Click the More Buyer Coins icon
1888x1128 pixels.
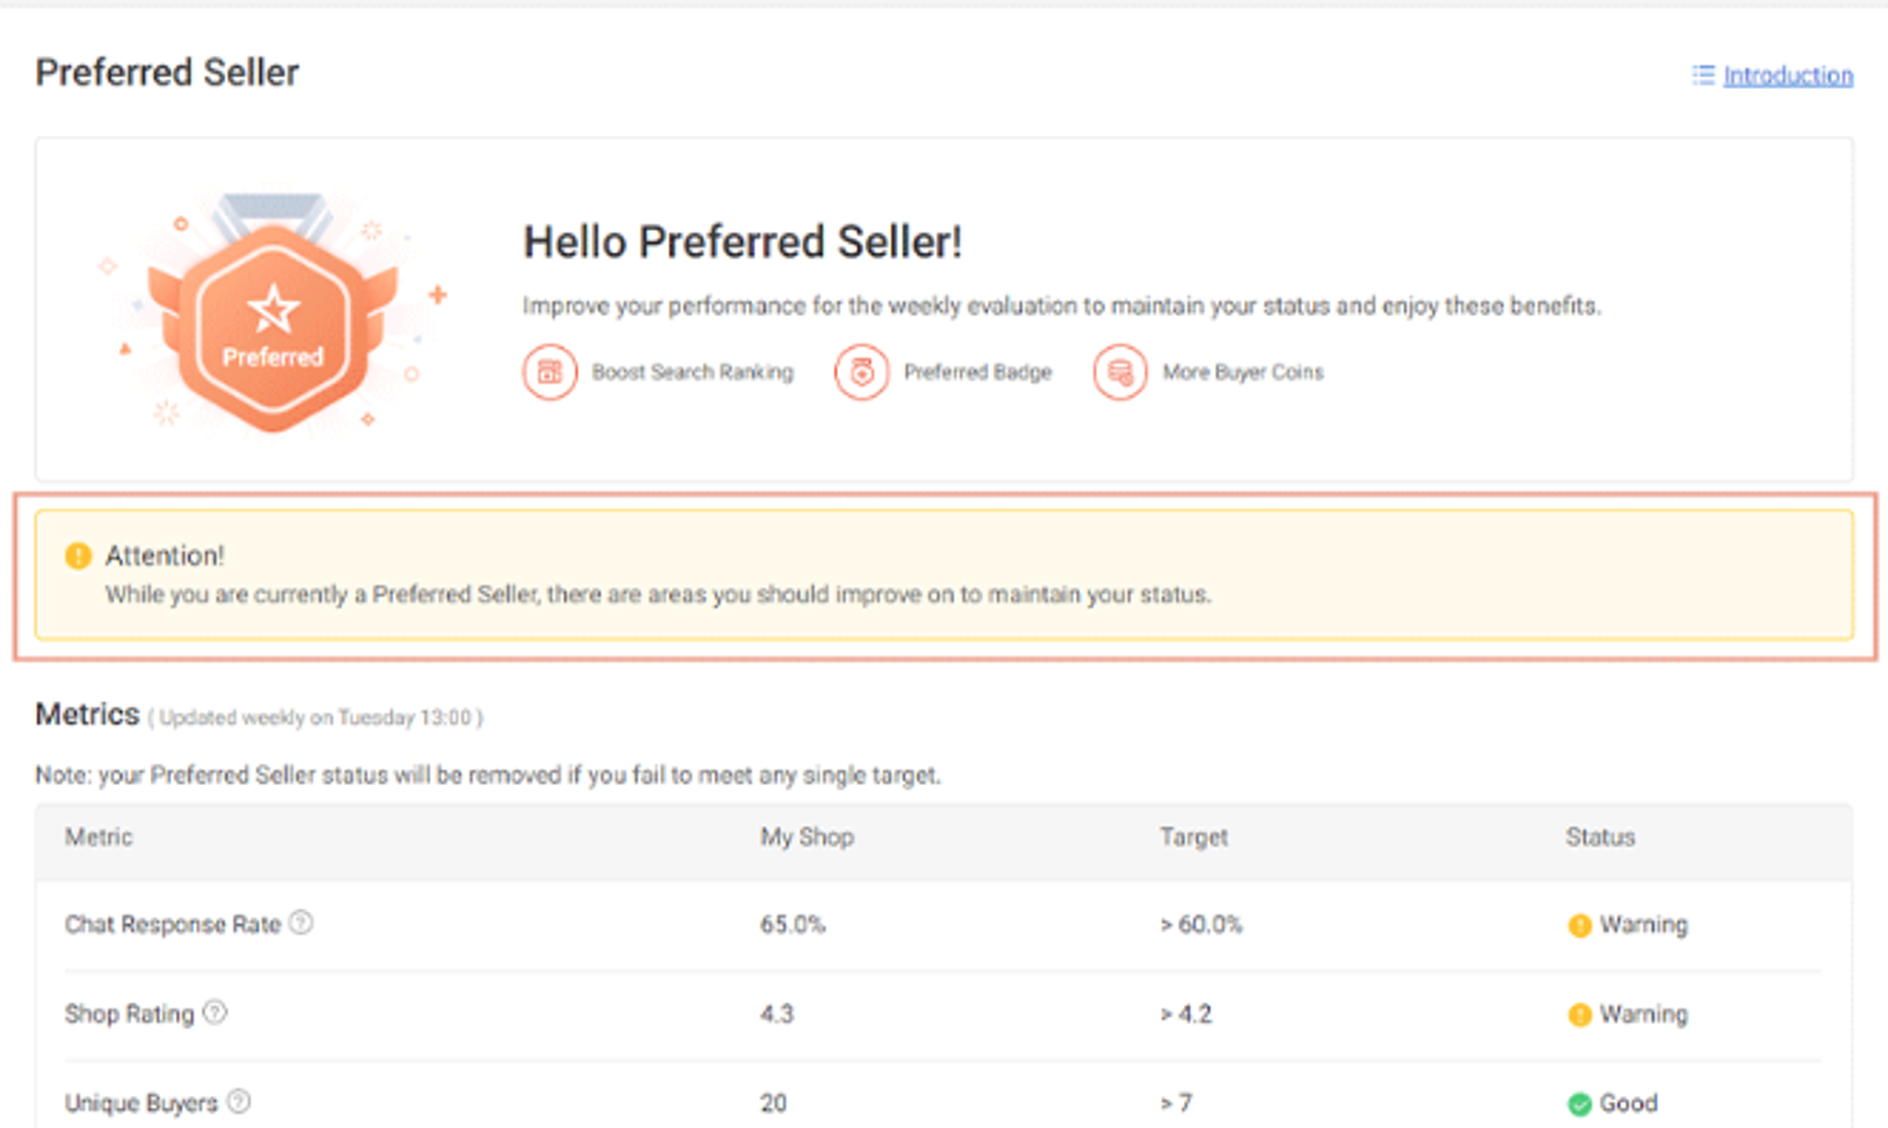tap(1120, 371)
